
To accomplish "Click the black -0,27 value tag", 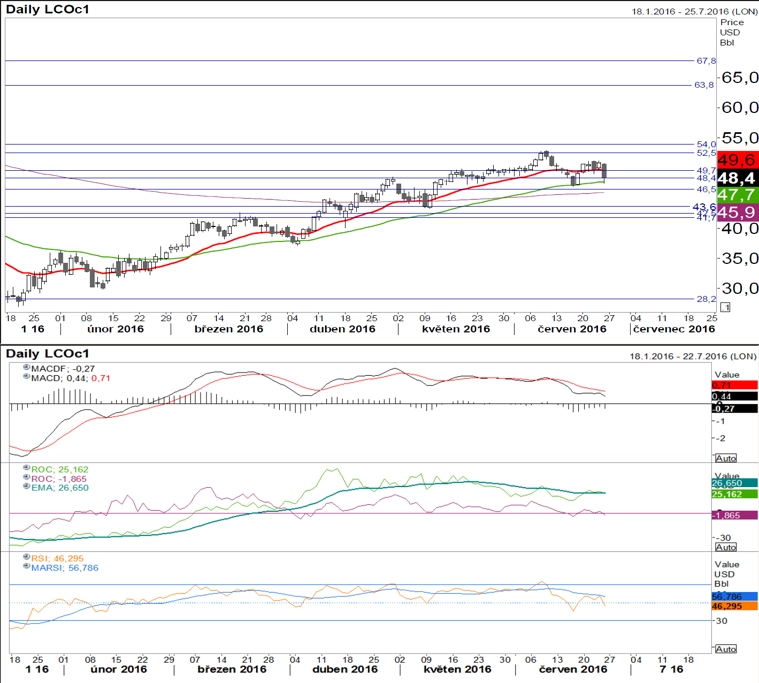I will [734, 409].
